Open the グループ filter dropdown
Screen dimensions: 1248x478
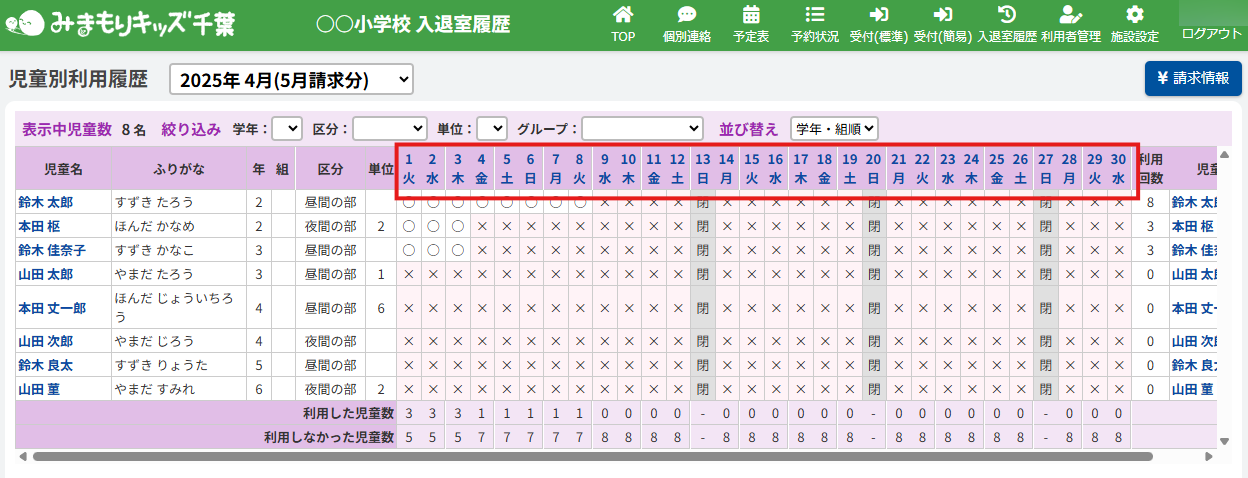[x=642, y=129]
